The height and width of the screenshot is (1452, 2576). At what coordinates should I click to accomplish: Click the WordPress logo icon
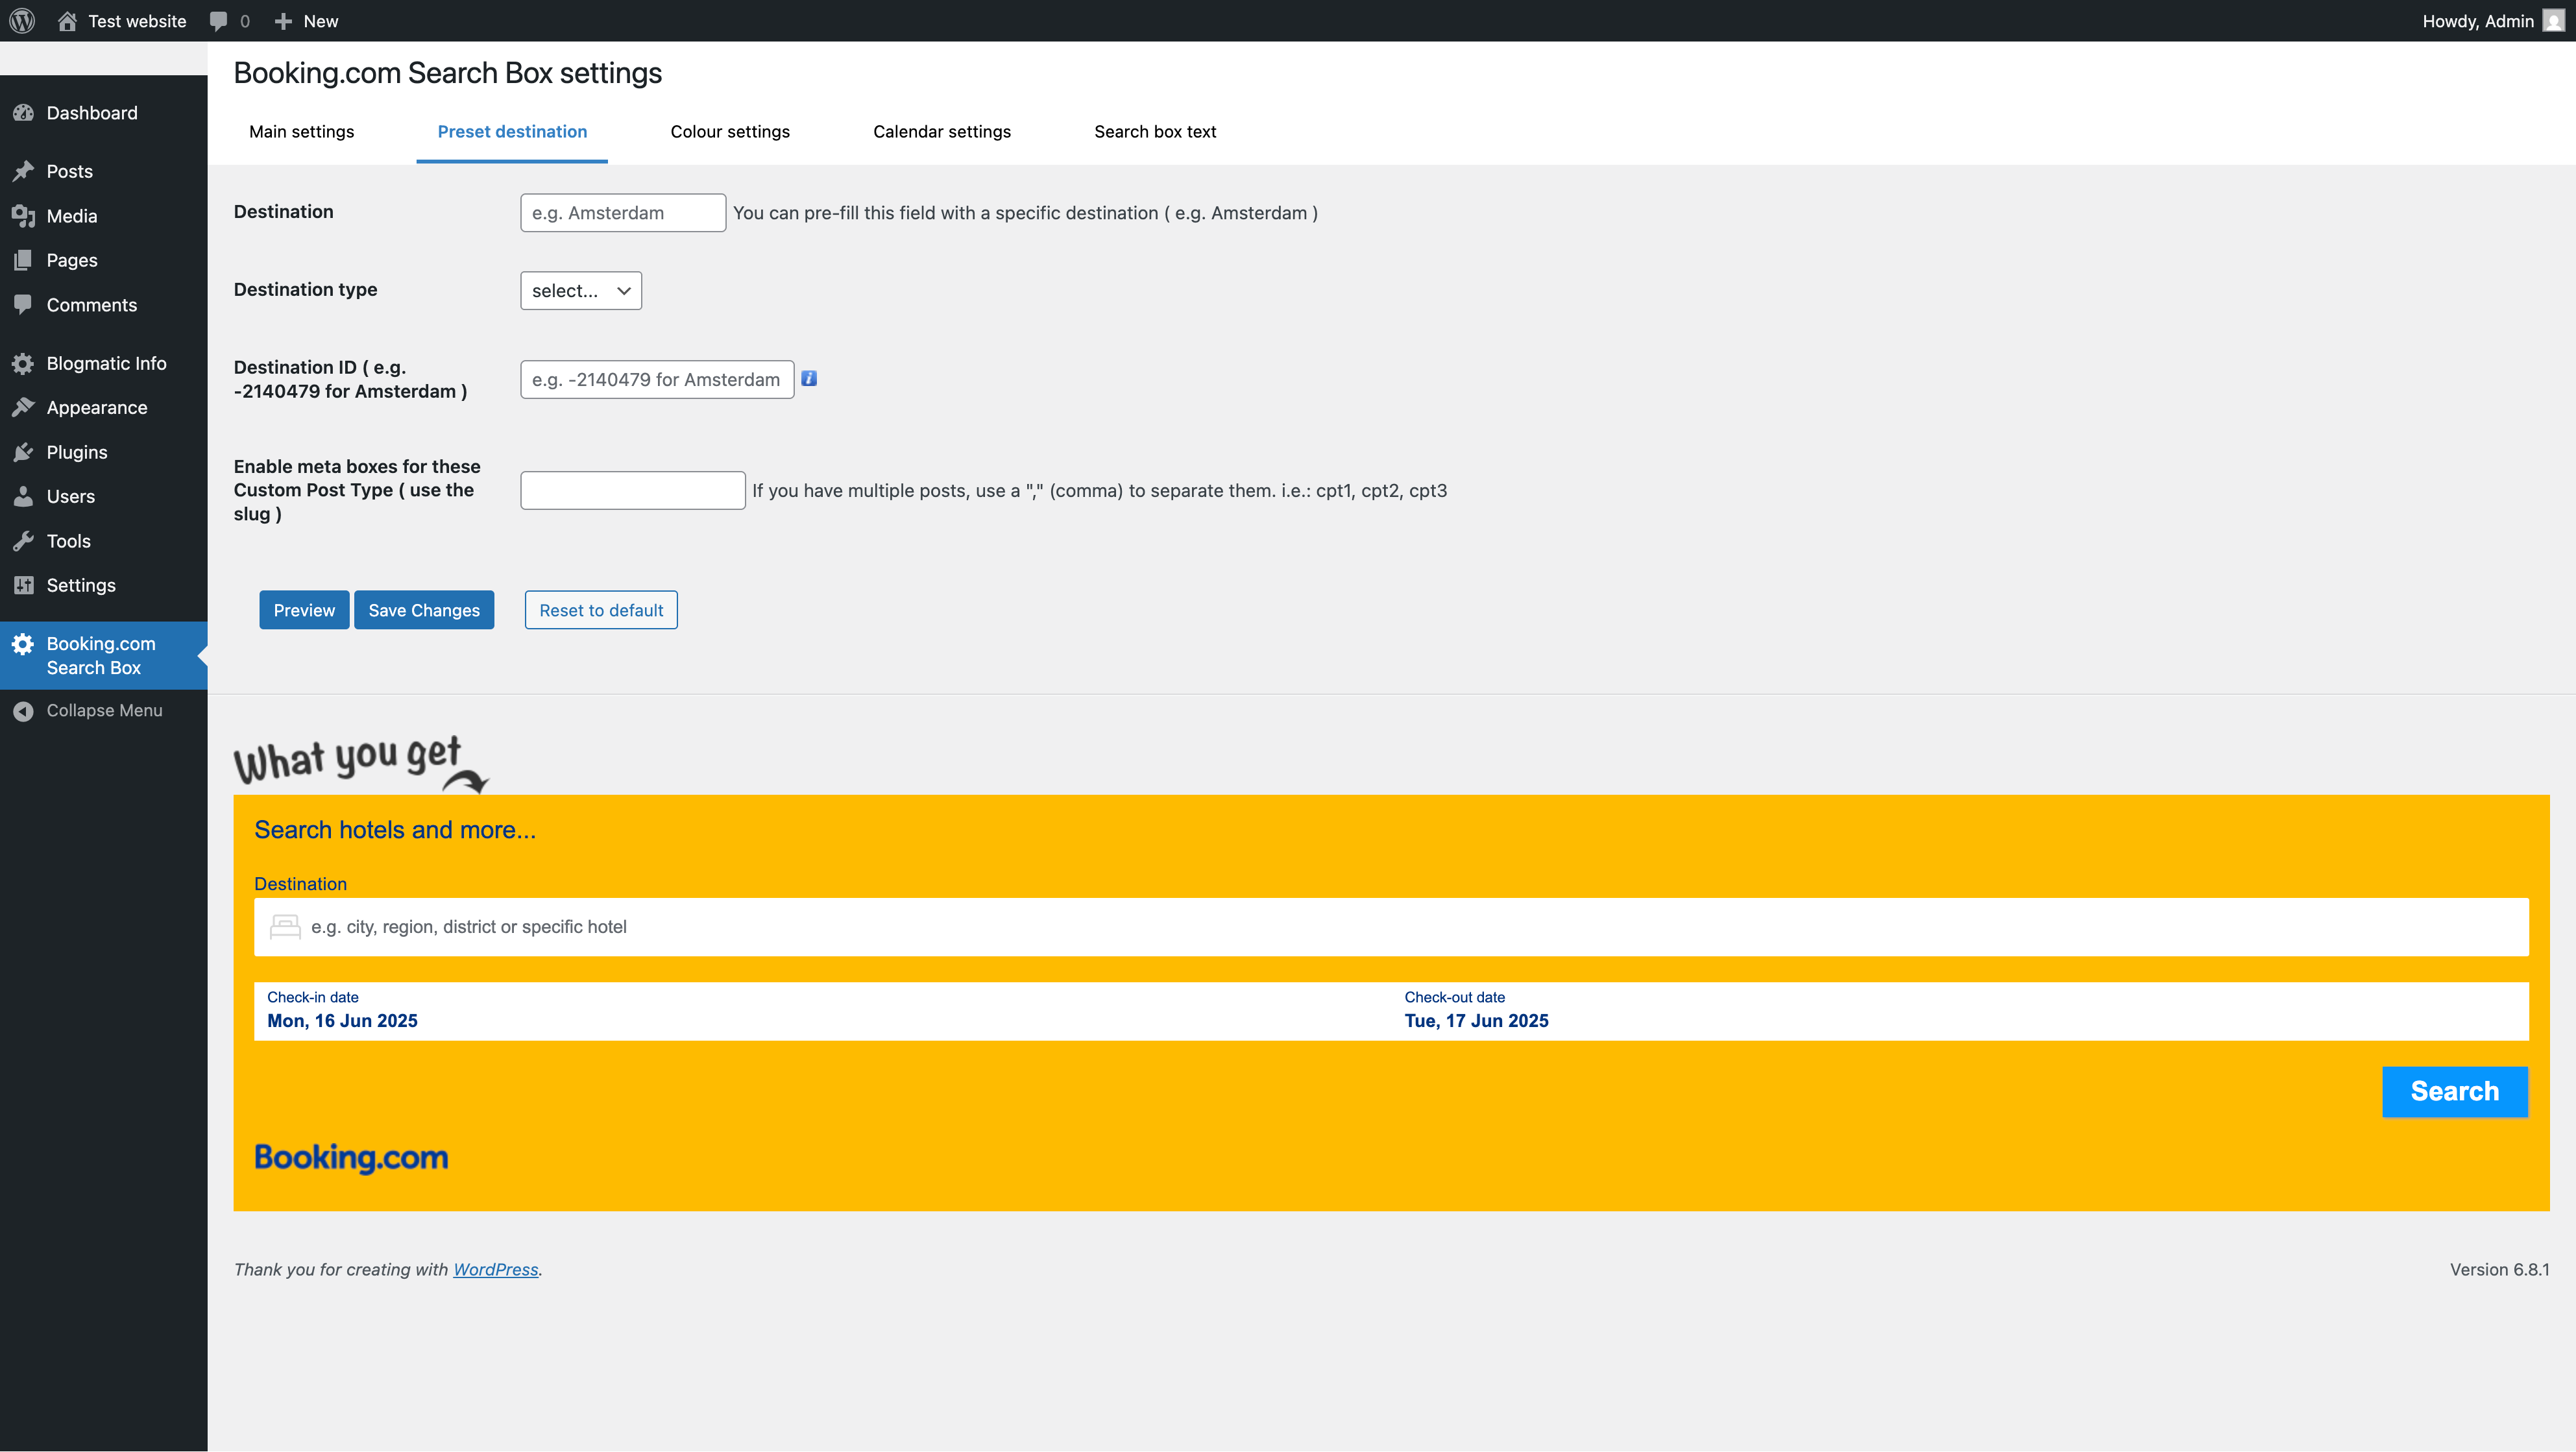pyautogui.click(x=22, y=20)
